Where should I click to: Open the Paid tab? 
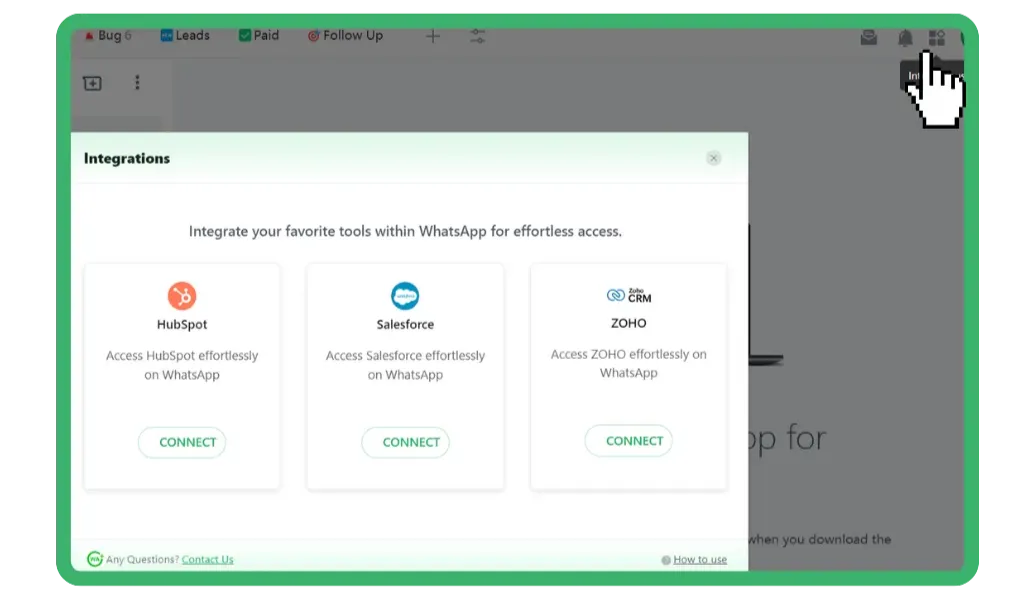click(x=259, y=36)
